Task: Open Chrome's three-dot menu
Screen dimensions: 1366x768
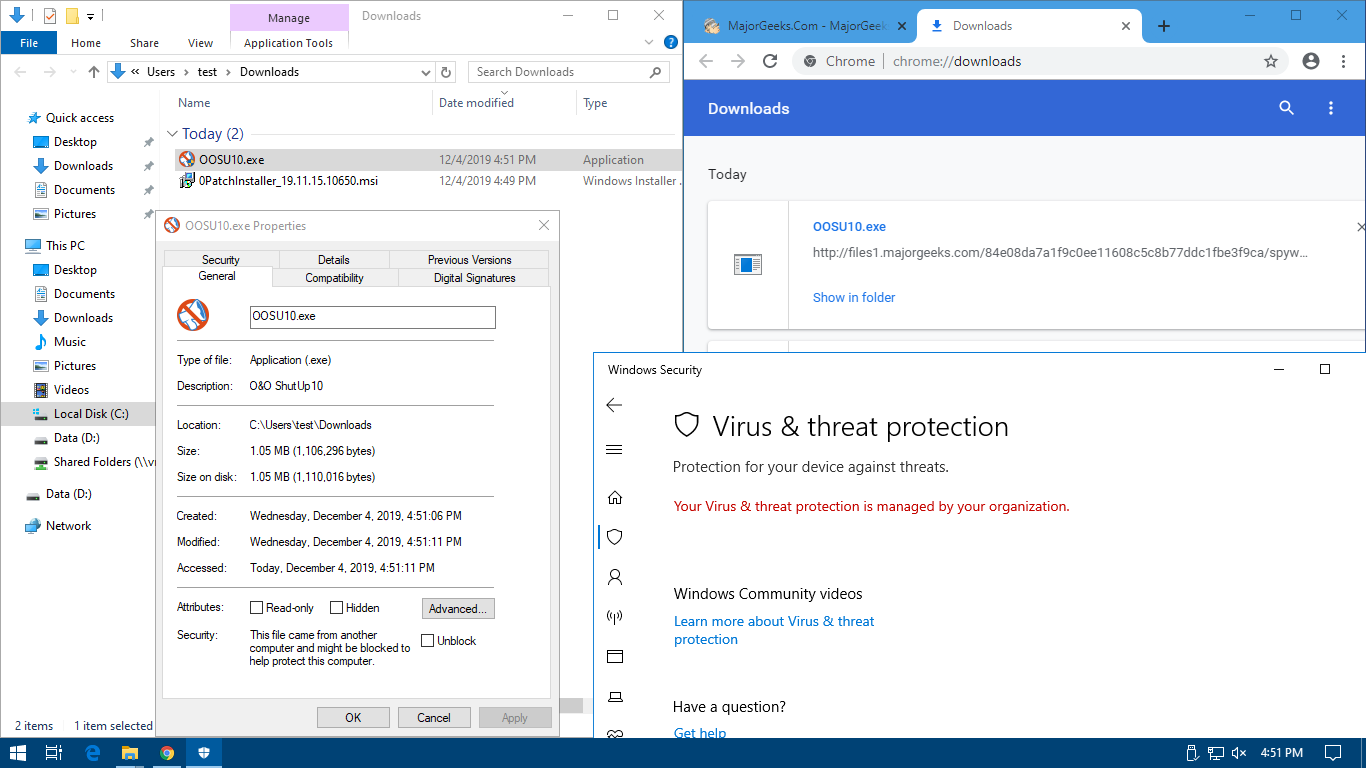Action: (x=1342, y=61)
